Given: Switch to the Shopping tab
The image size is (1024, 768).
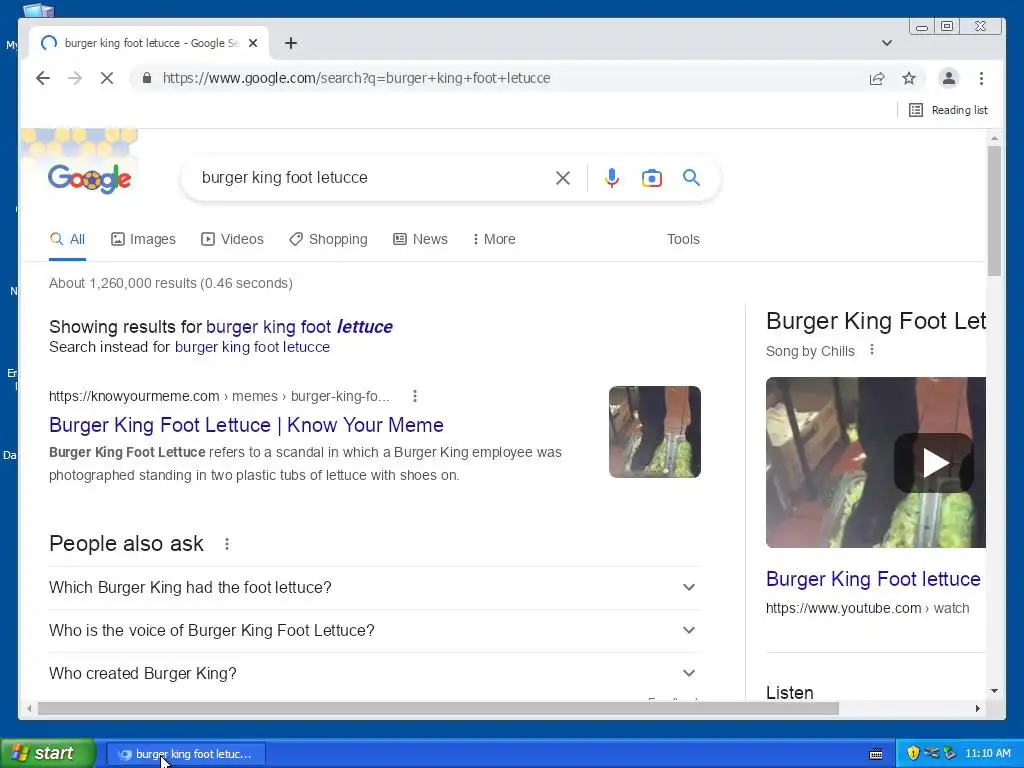Looking at the screenshot, I should tap(328, 239).
